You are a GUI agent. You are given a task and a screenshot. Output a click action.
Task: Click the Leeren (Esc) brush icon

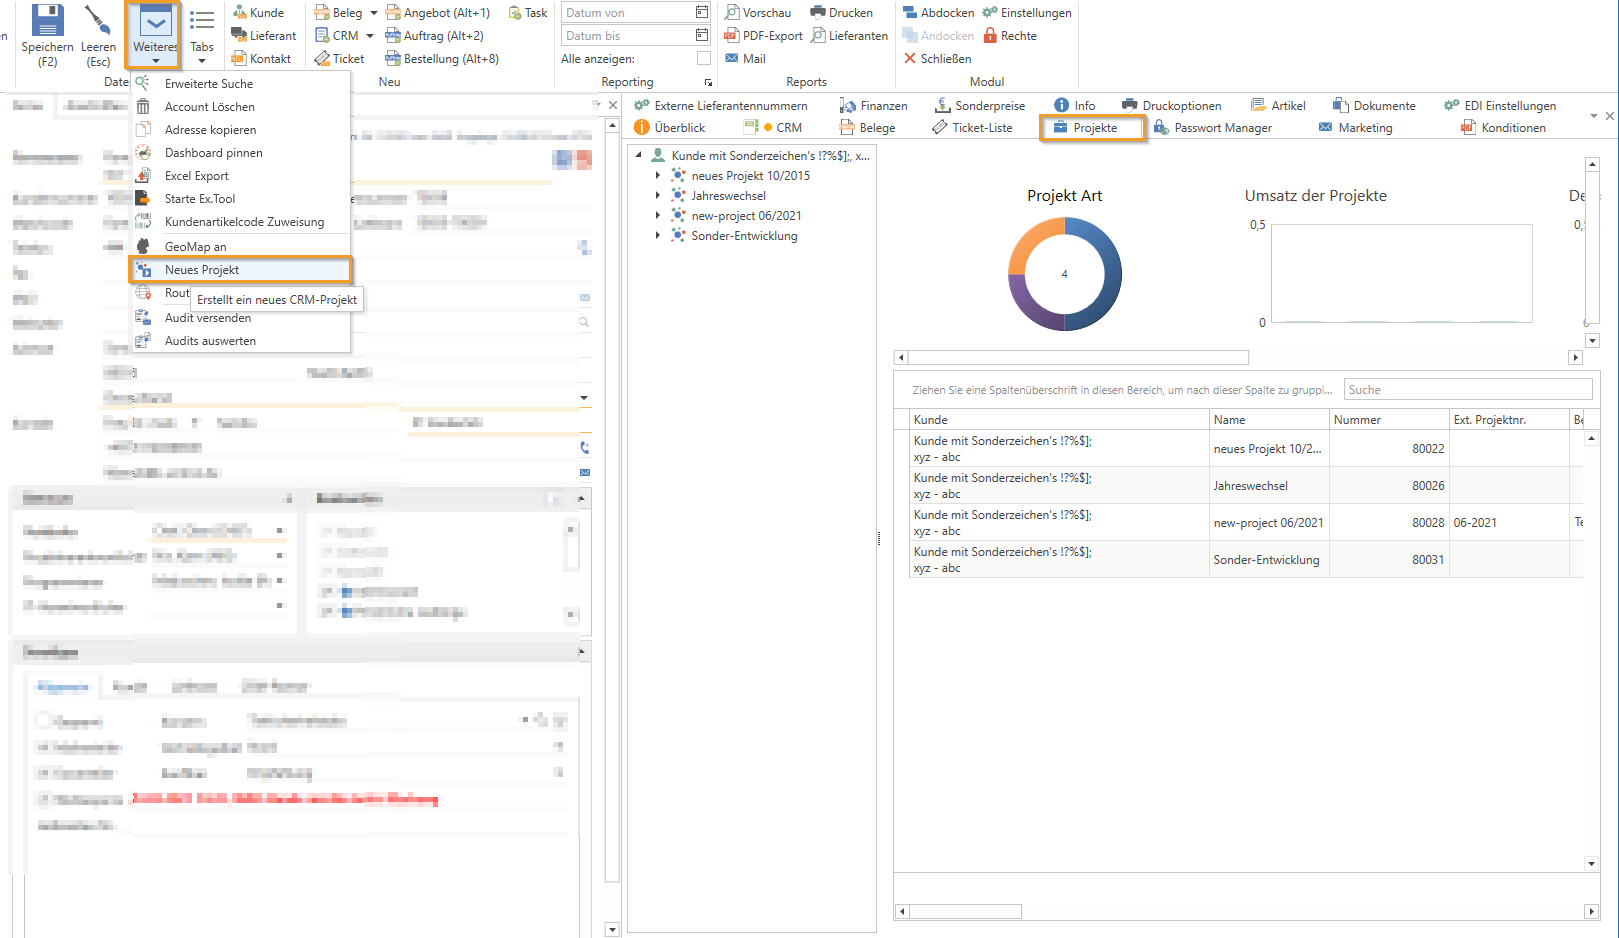[98, 21]
